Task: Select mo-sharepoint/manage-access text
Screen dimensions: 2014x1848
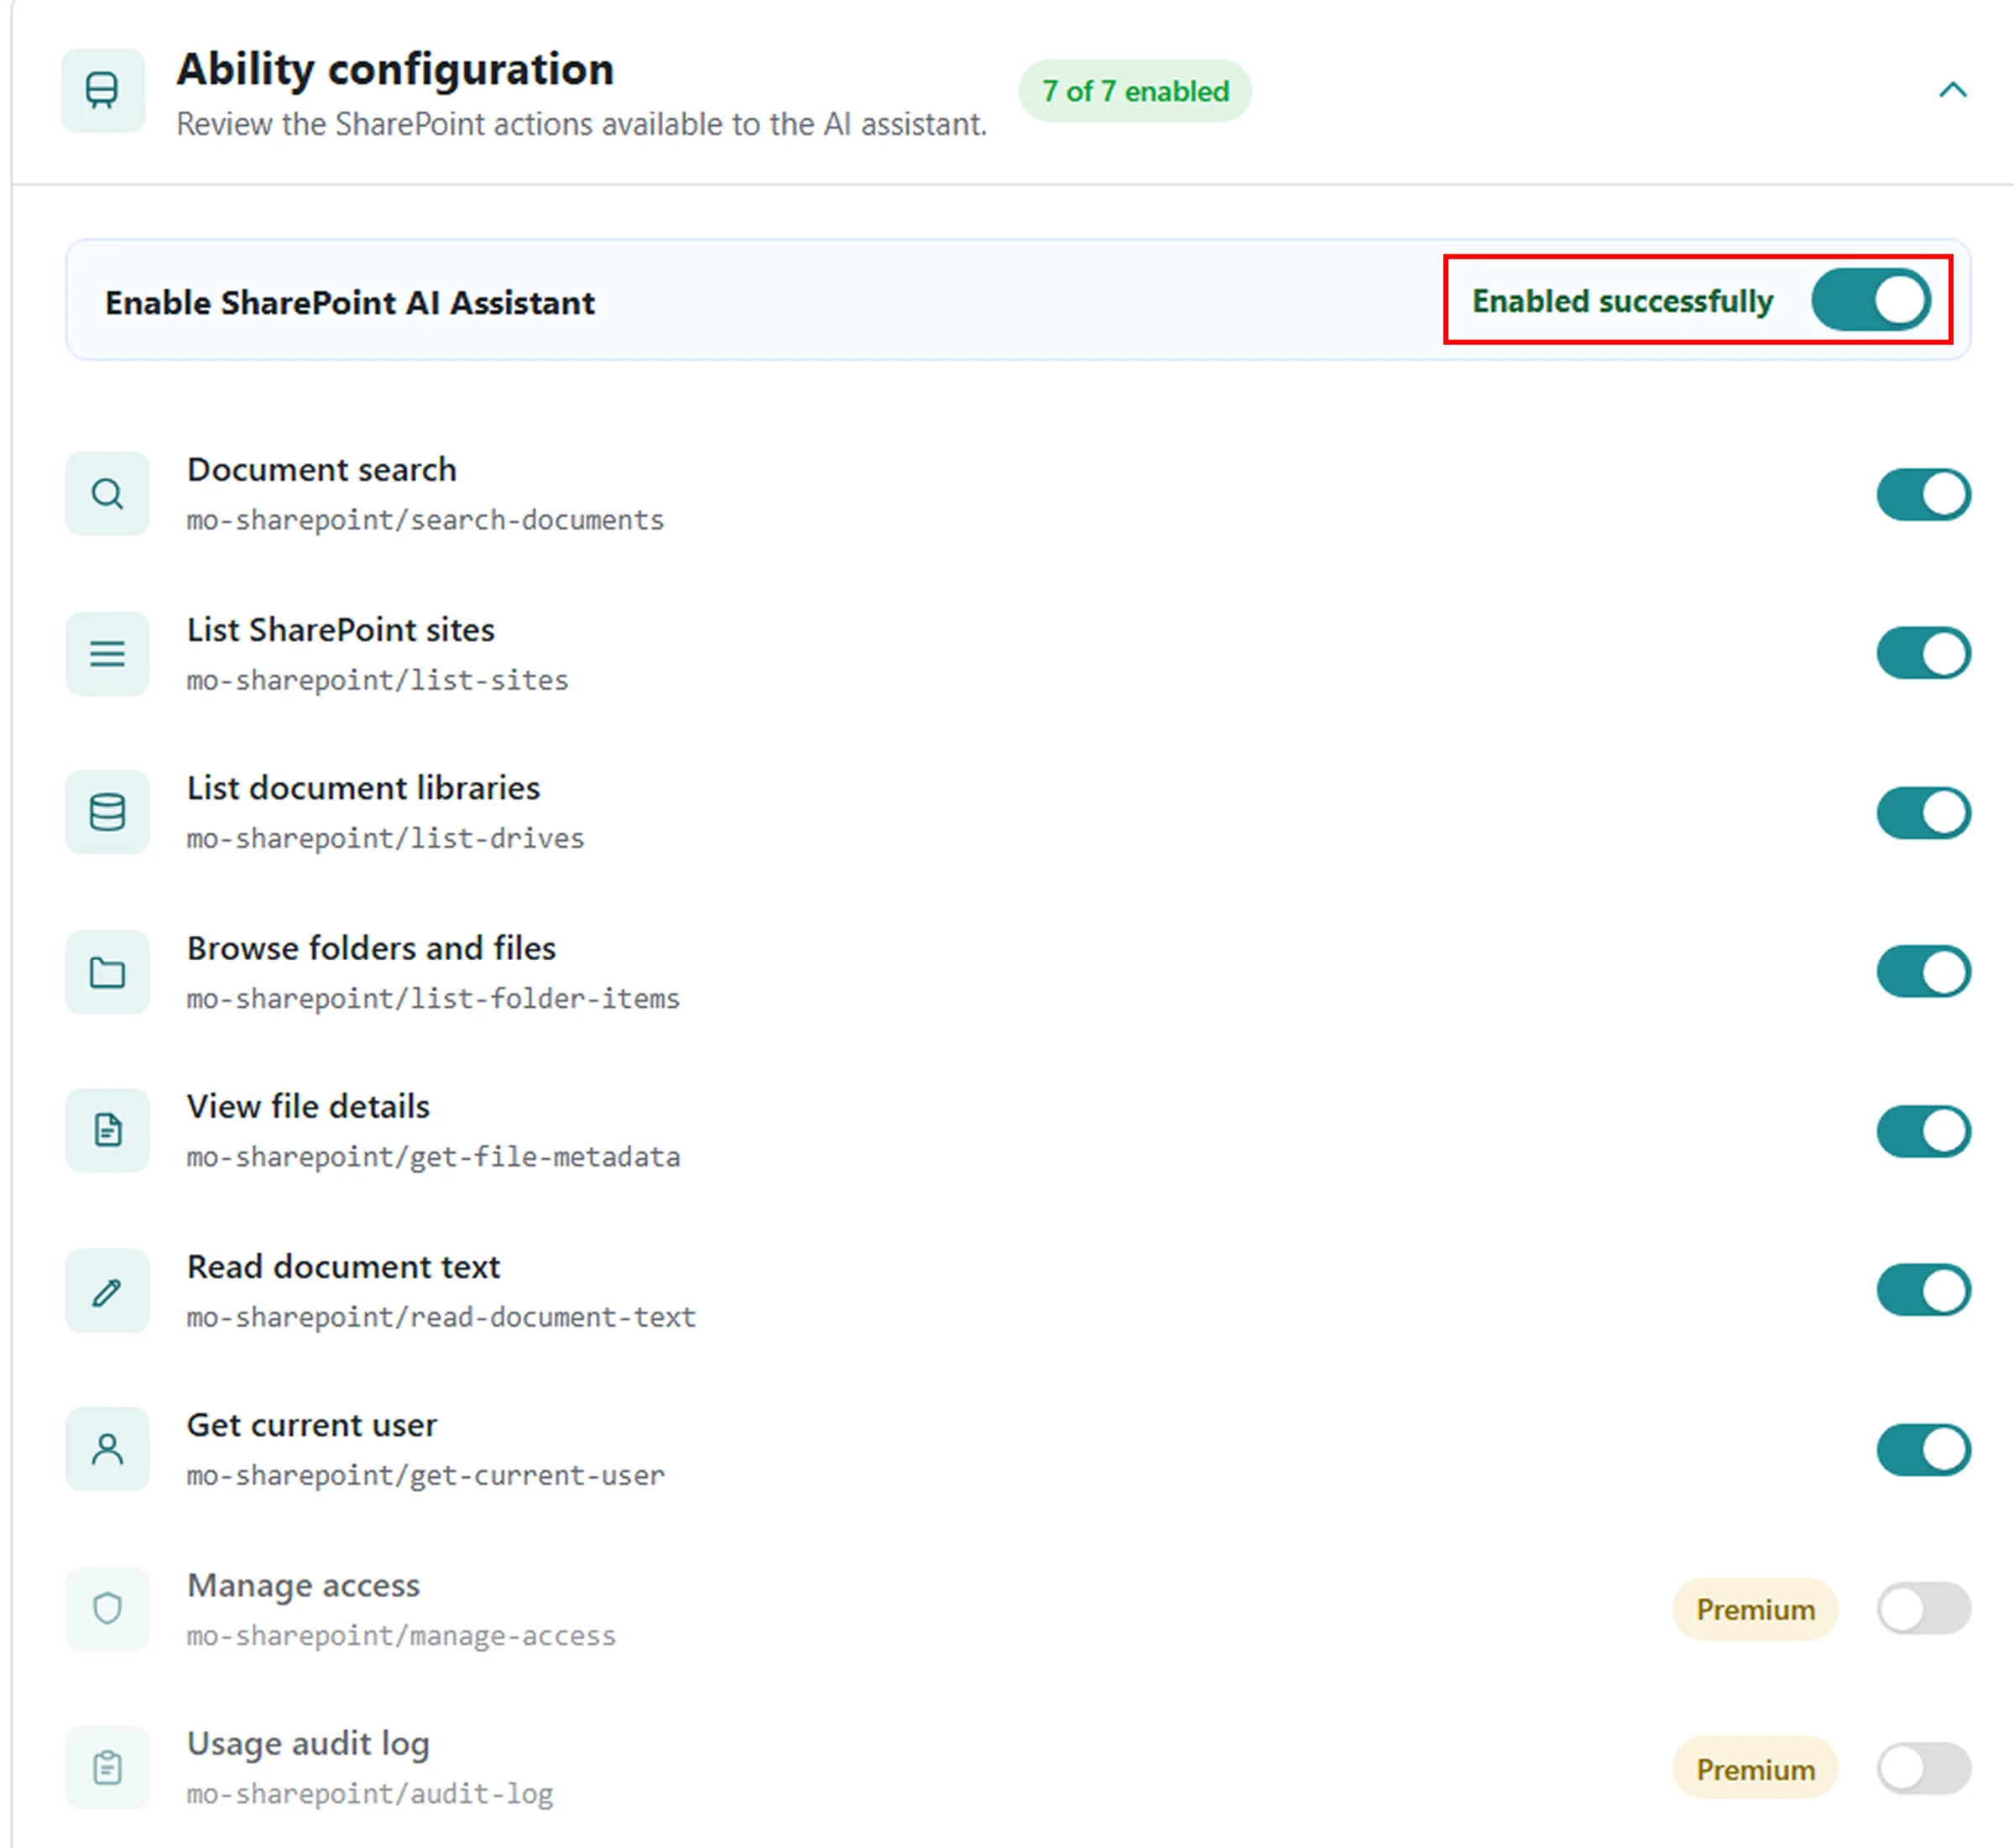Action: (401, 1636)
